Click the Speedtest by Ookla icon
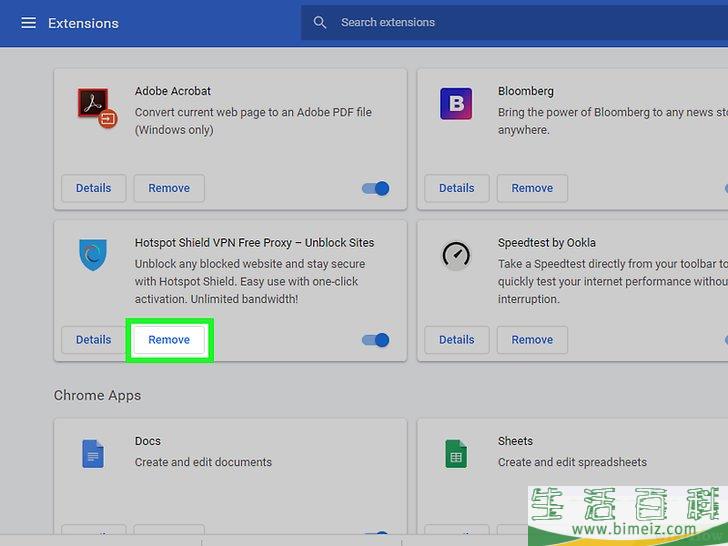Screen dimensions: 728x546 point(456,255)
